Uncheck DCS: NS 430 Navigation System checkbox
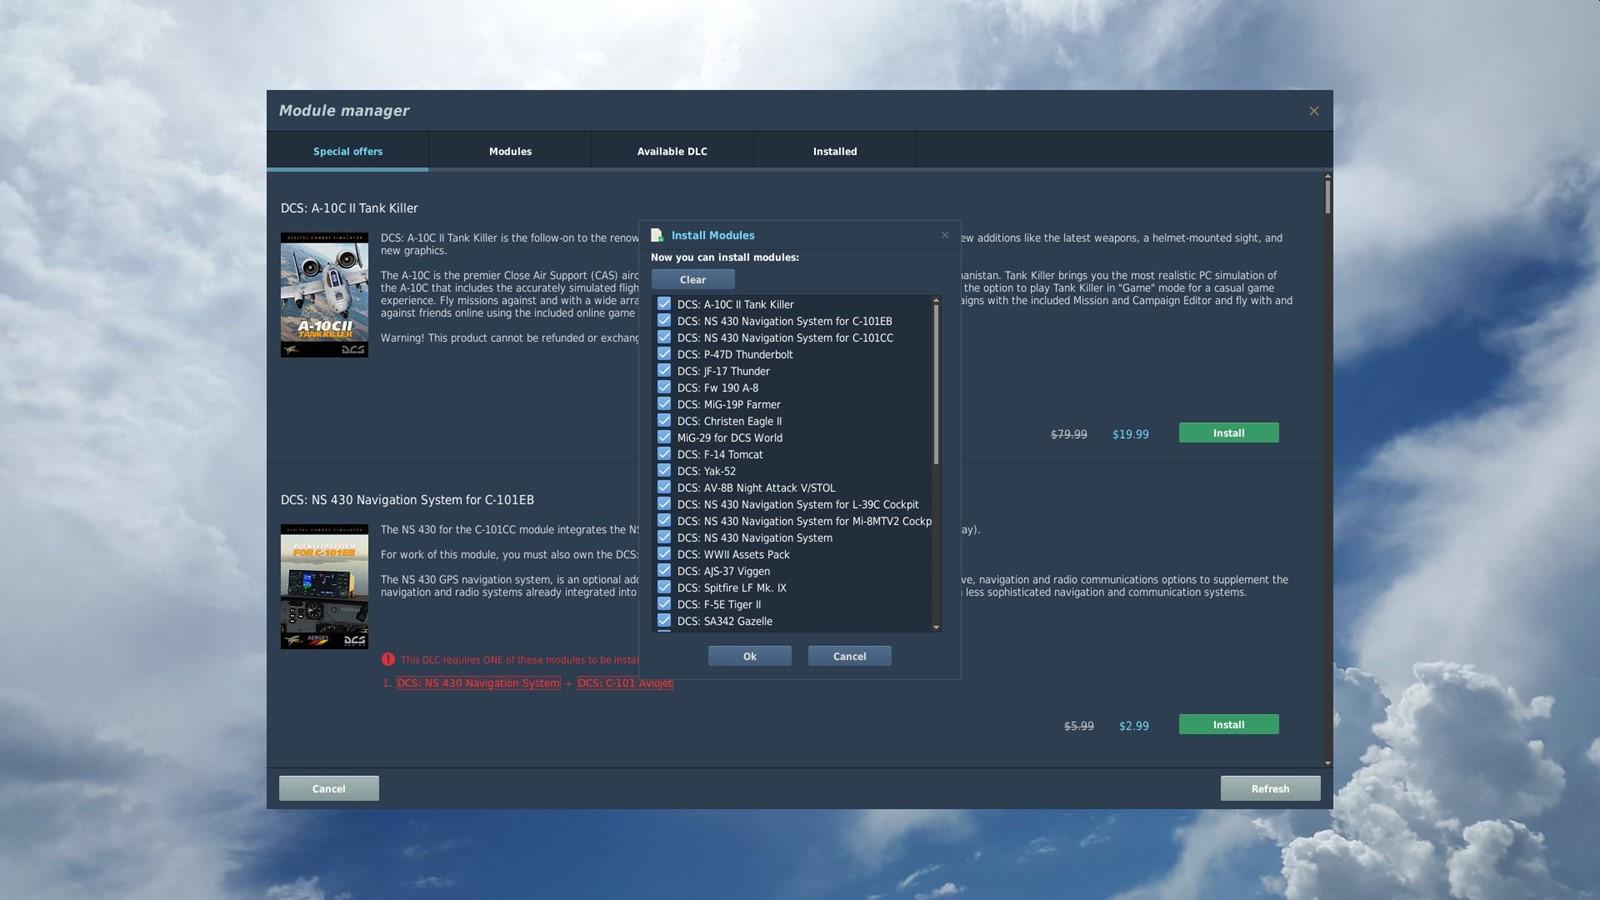The image size is (1600, 900). [664, 537]
